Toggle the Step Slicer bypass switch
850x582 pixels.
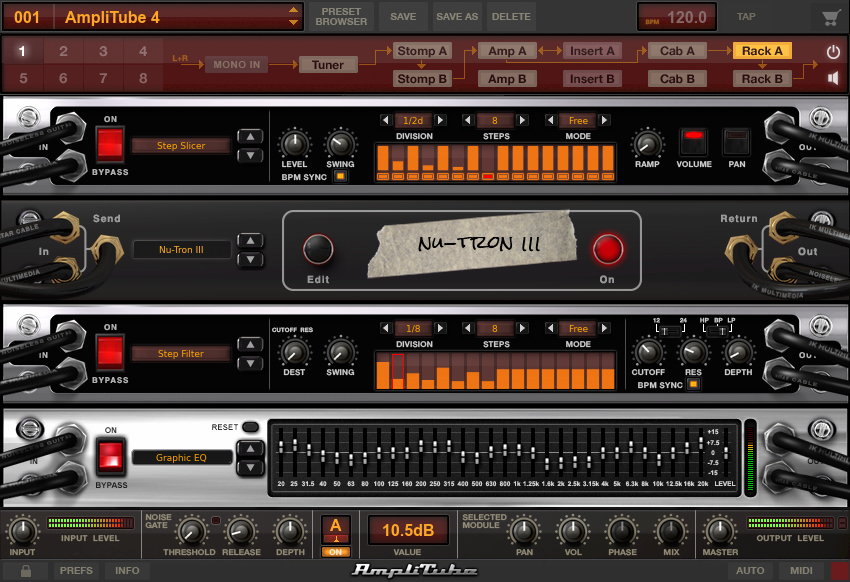[x=110, y=145]
